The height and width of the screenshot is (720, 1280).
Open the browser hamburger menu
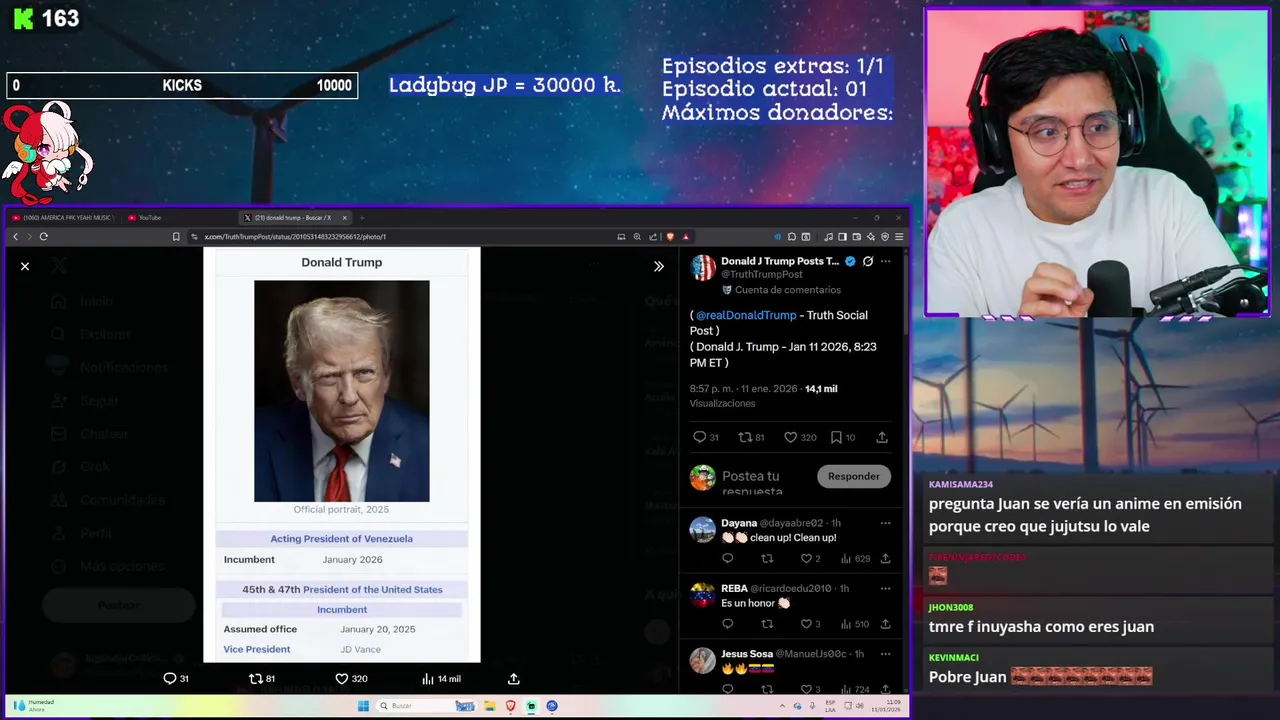tap(899, 237)
